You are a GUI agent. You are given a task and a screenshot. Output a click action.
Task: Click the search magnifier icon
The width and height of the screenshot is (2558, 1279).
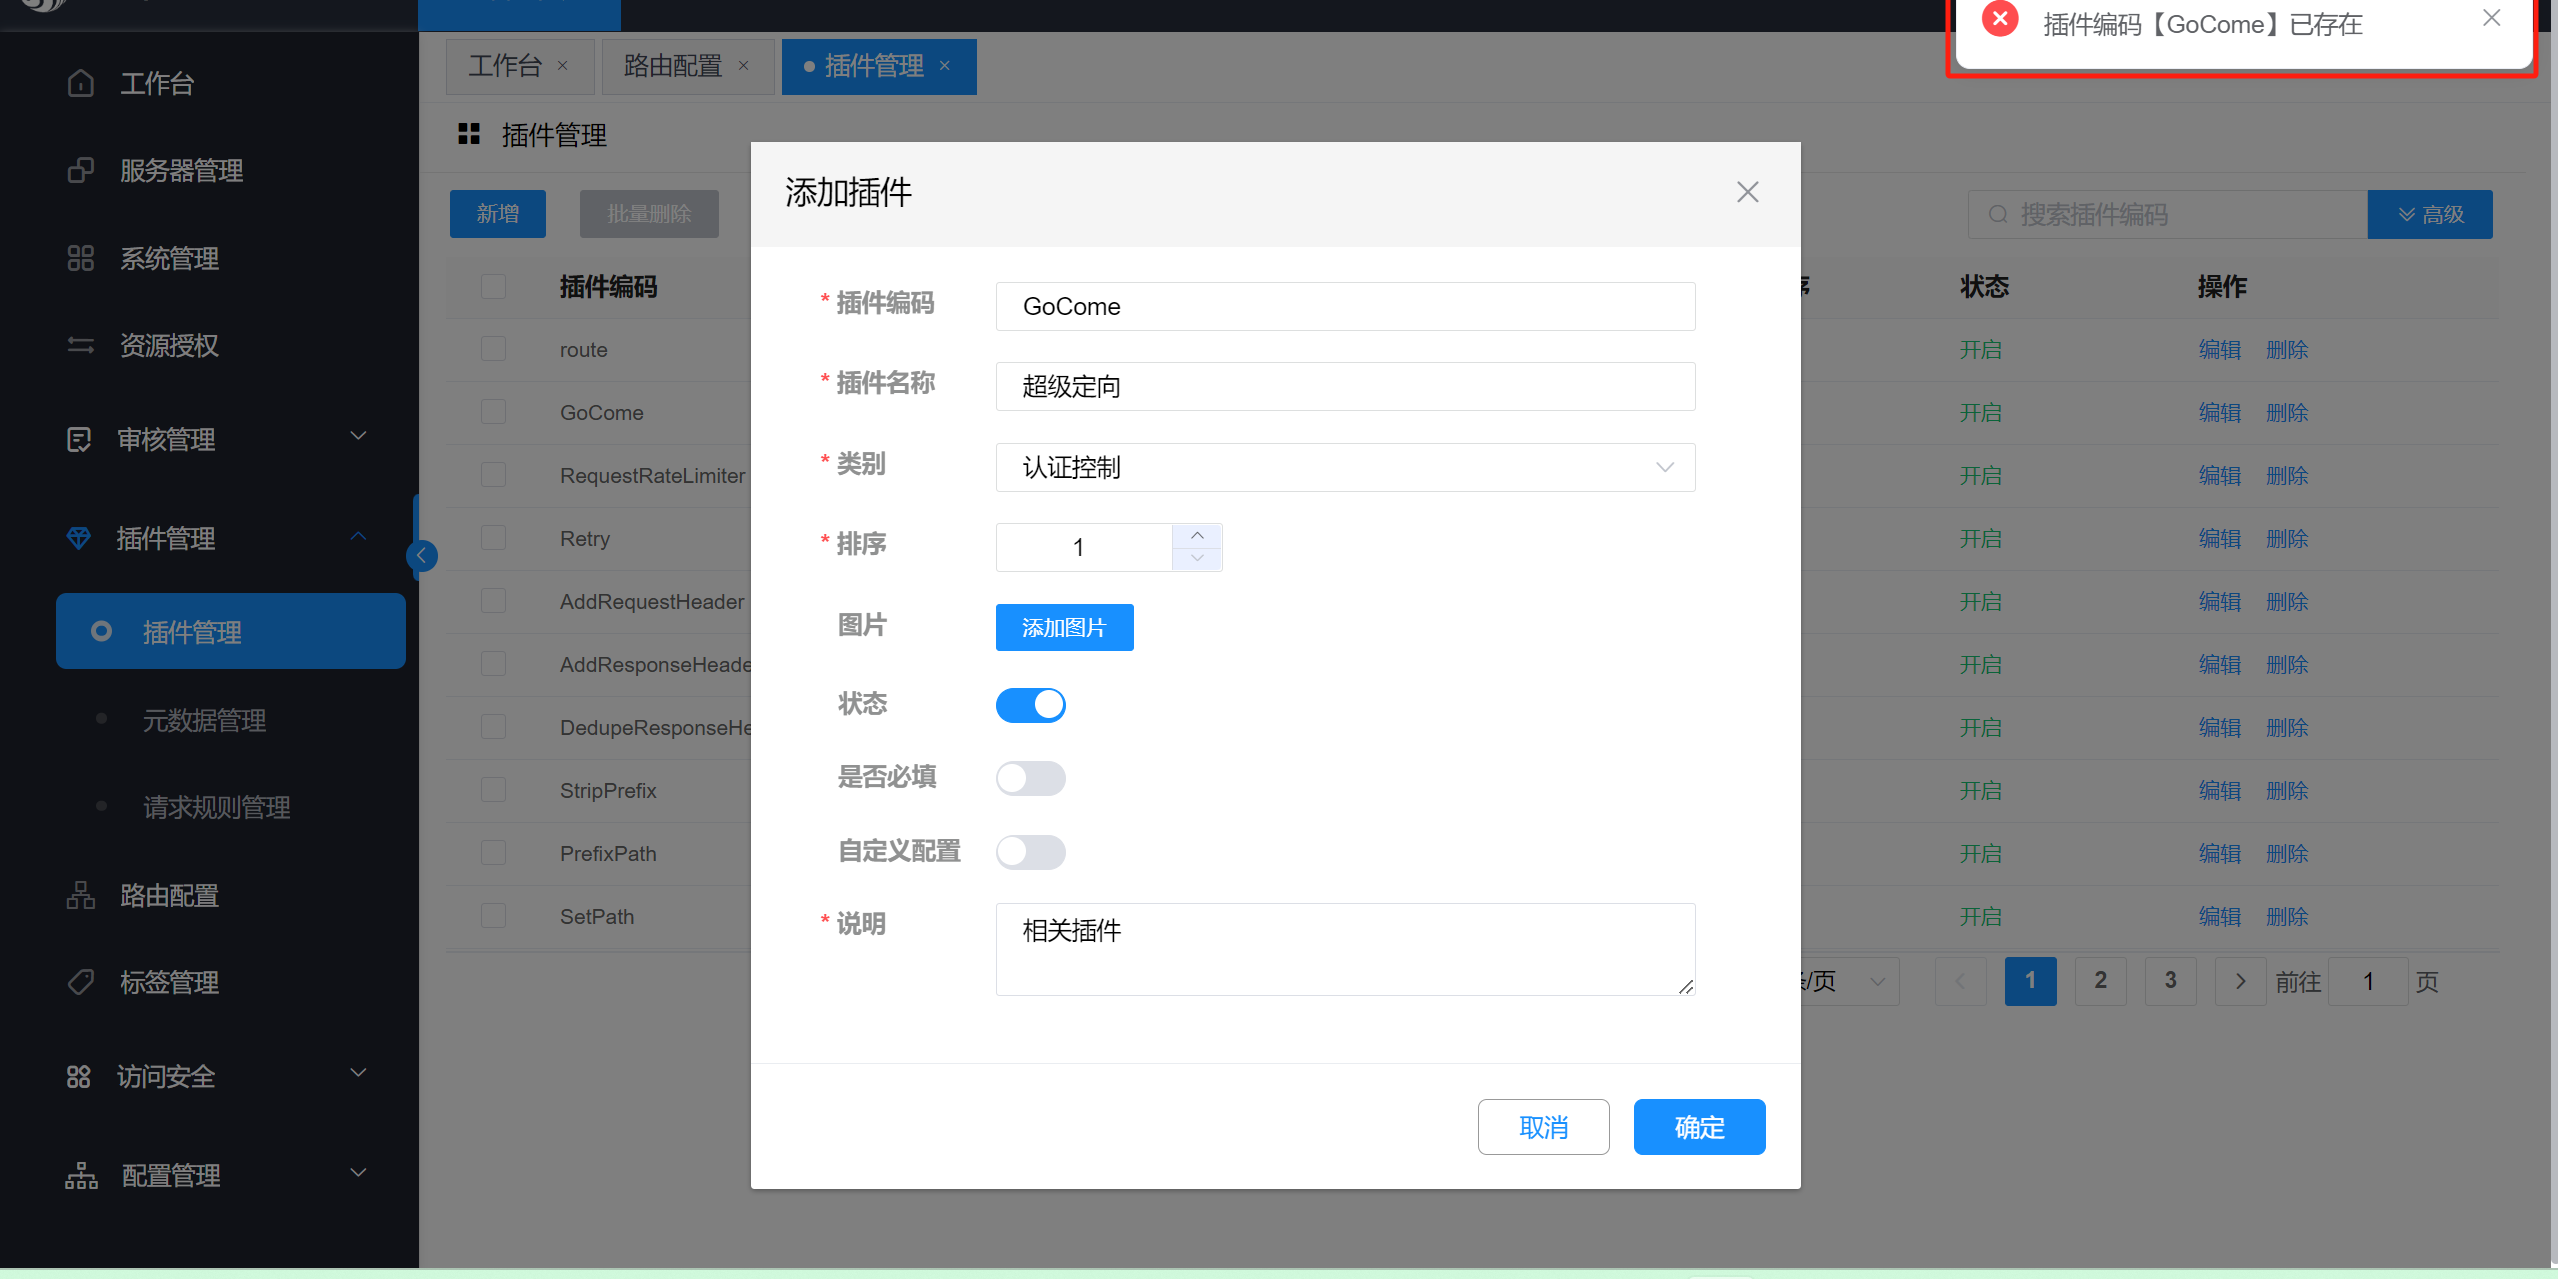tap(1997, 214)
